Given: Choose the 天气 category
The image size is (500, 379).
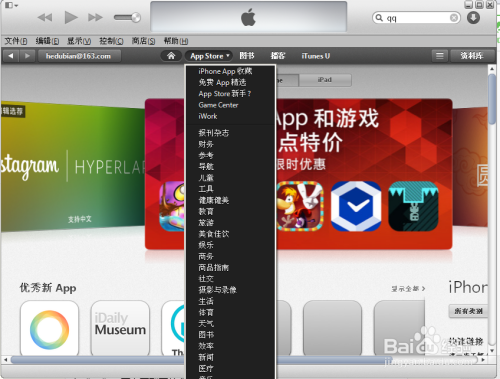Looking at the screenshot, I should 206,323.
